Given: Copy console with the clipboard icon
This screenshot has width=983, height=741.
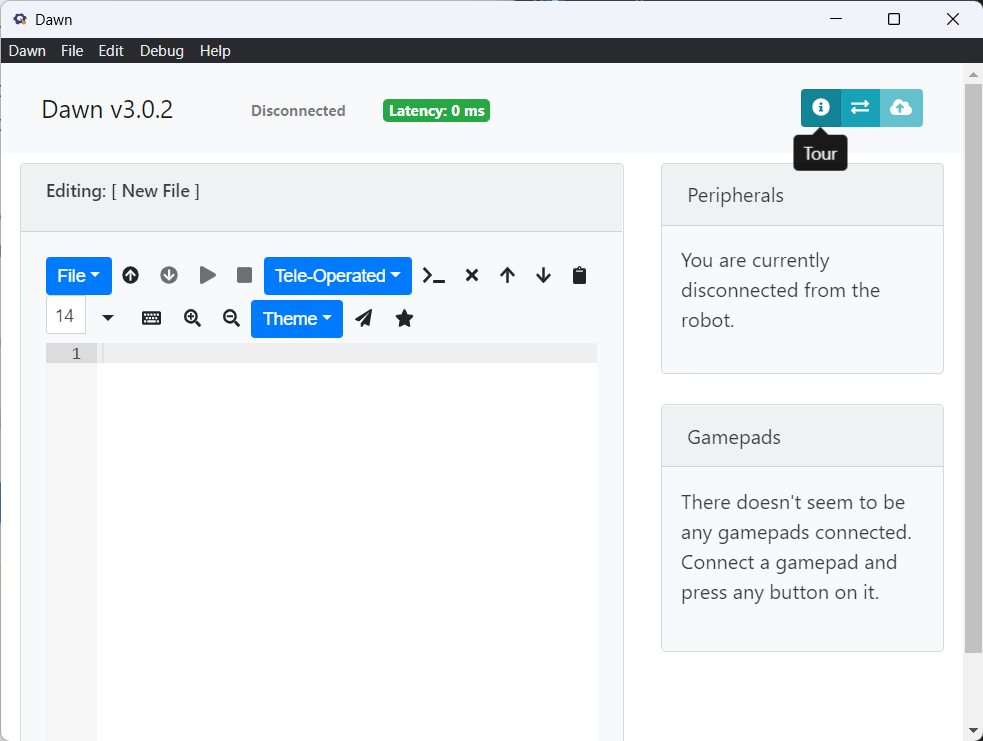Looking at the screenshot, I should click(579, 275).
